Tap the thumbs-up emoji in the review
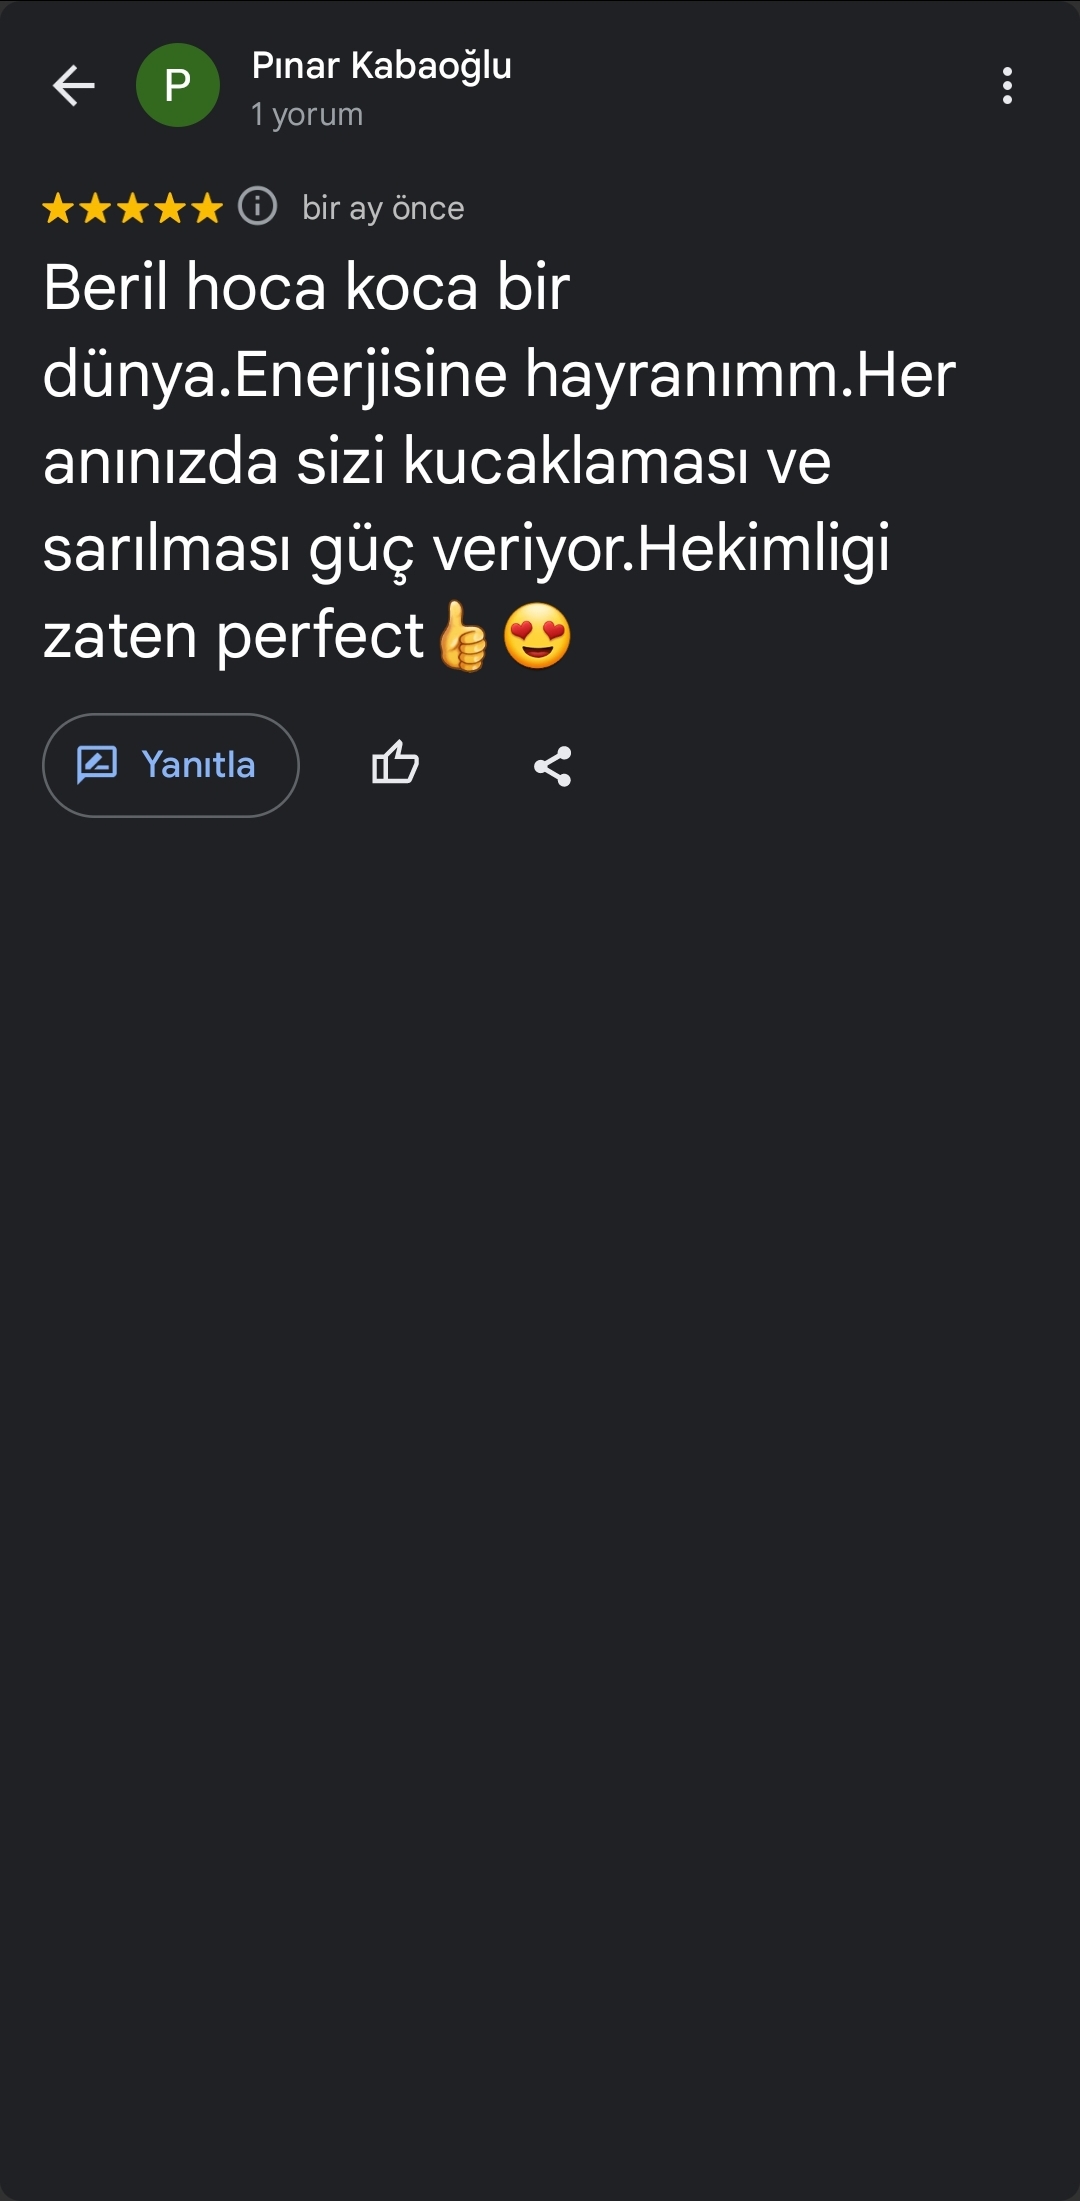Image resolution: width=1080 pixels, height=2201 pixels. coord(463,637)
